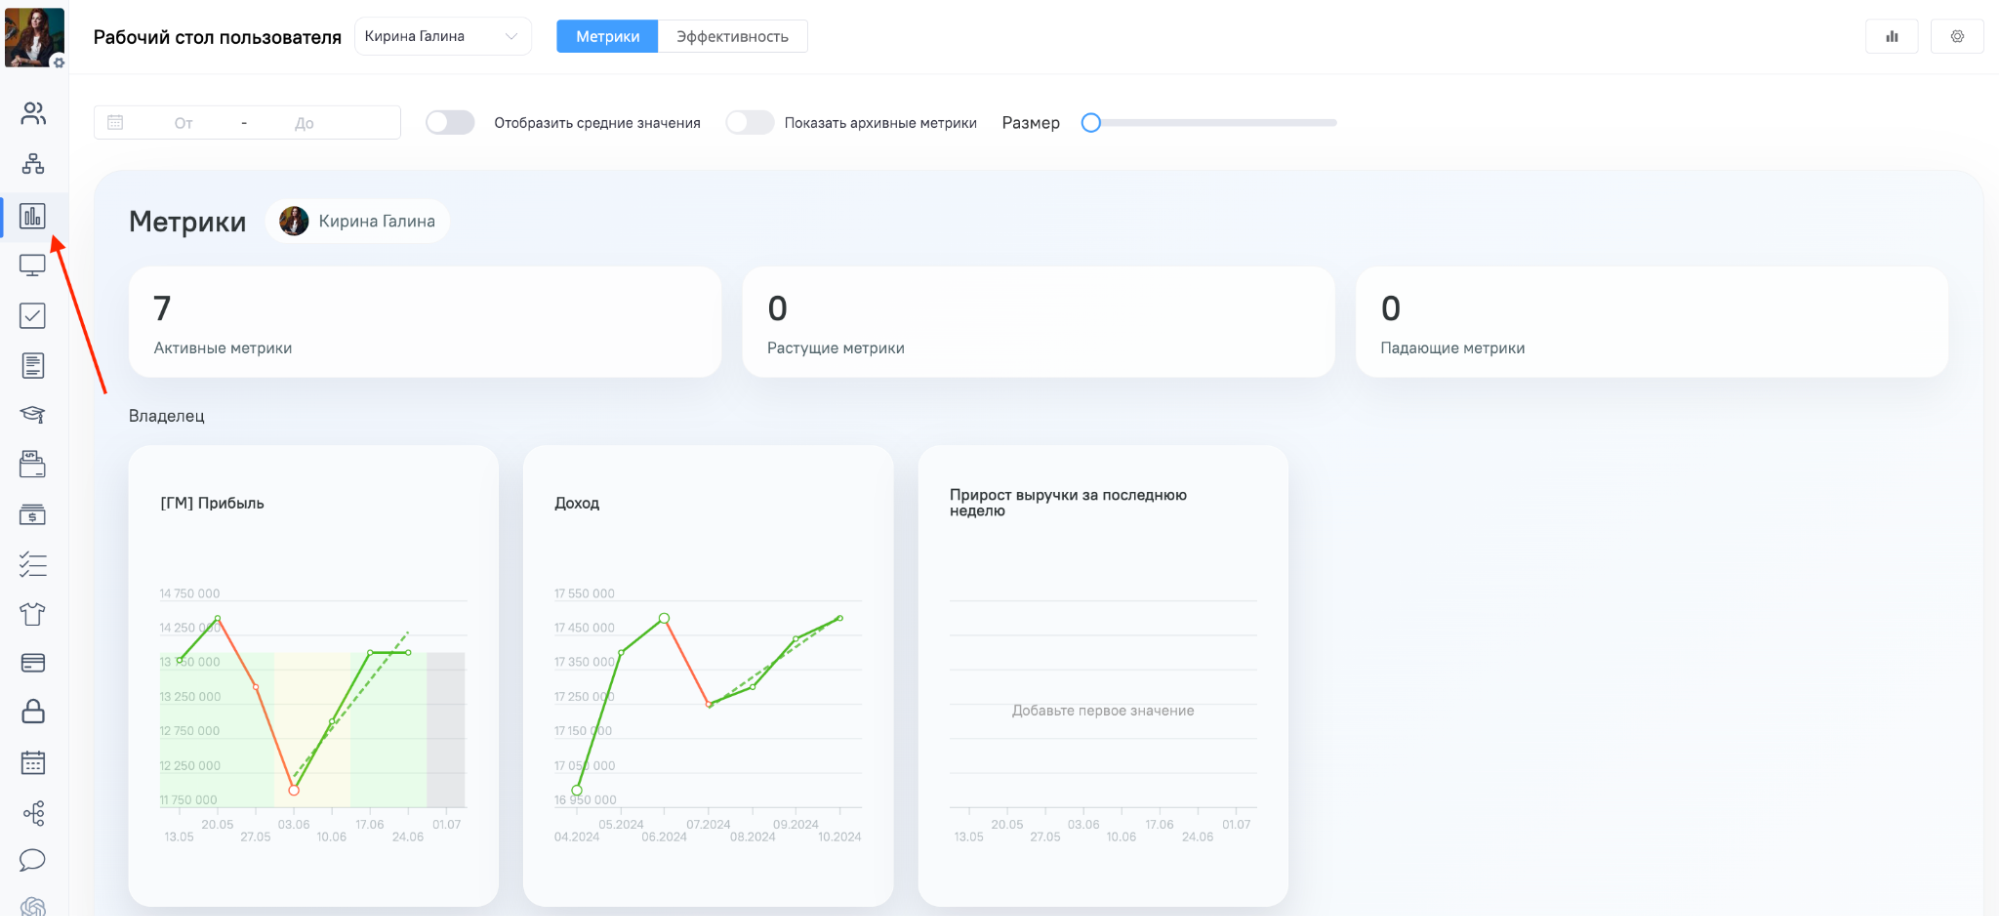Screen dimensions: 1999x916
Task: Open the chat bubble icon in the sidebar
Action: click(33, 860)
